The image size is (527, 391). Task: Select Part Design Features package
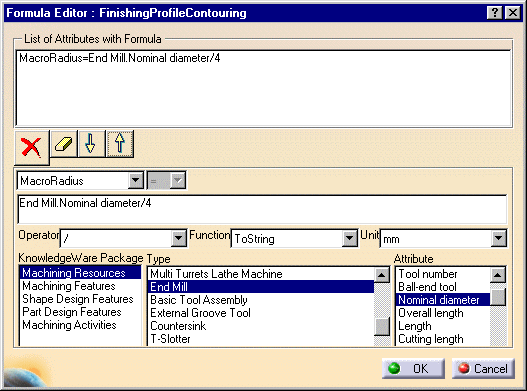72,312
